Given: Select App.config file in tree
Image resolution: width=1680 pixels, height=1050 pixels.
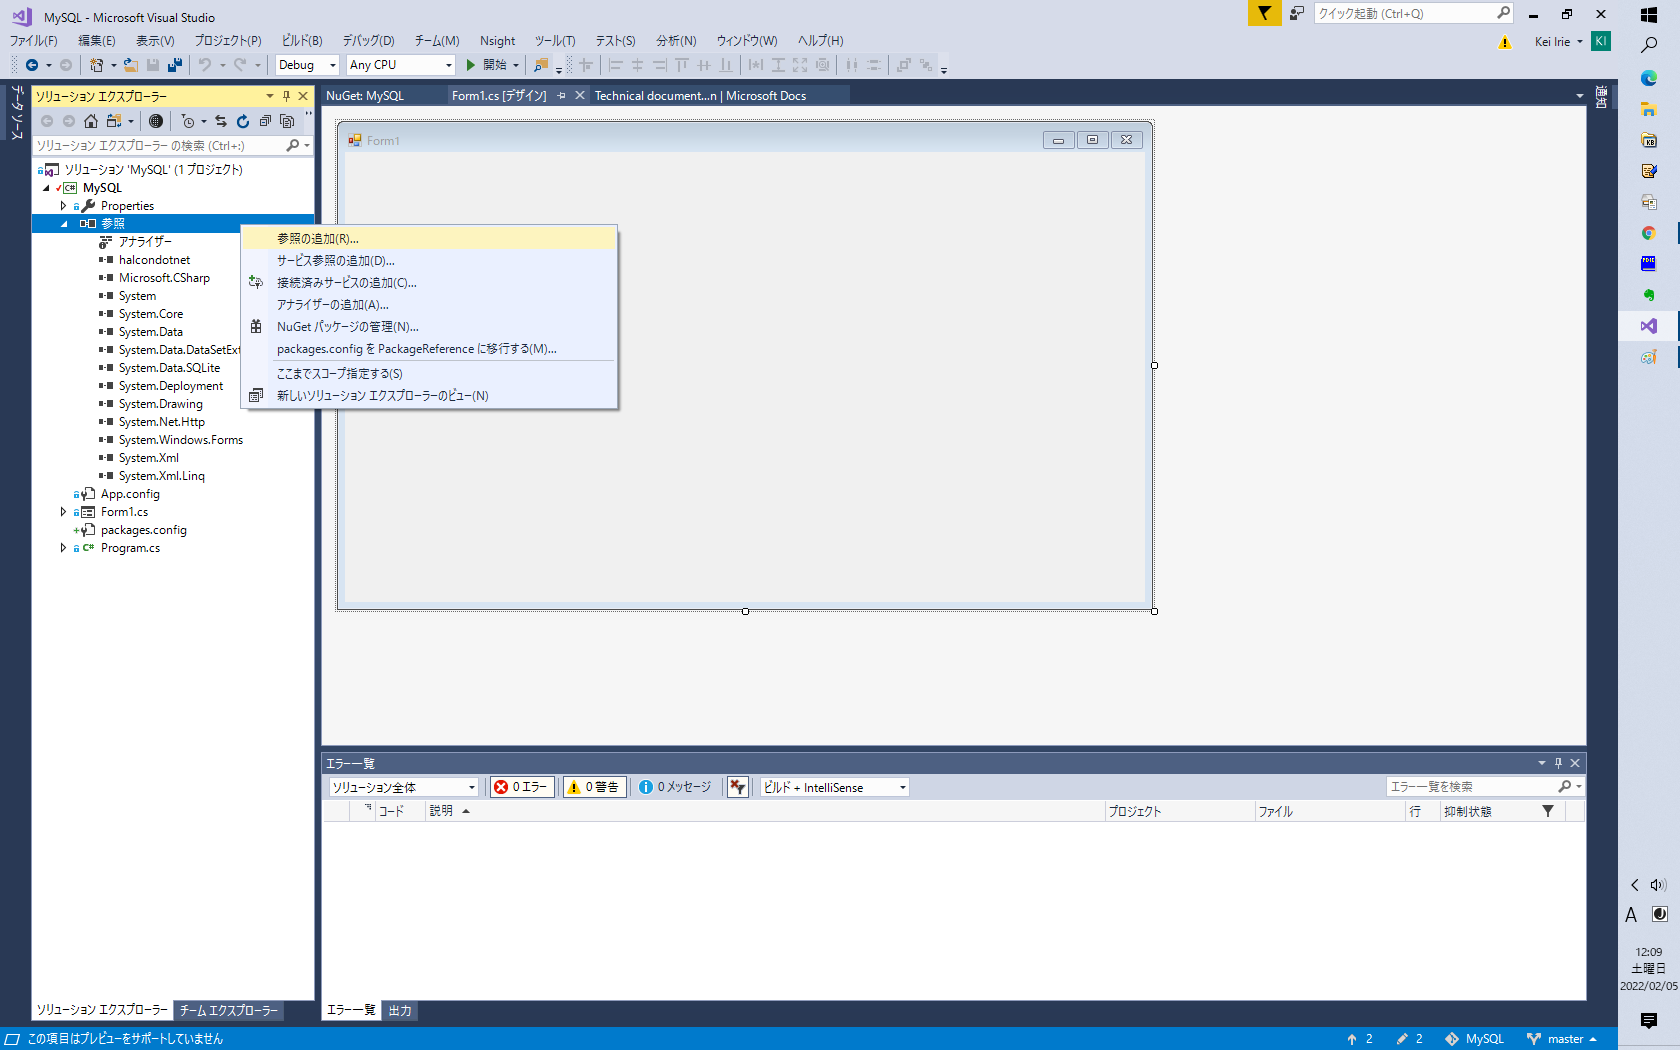Looking at the screenshot, I should click(130, 494).
